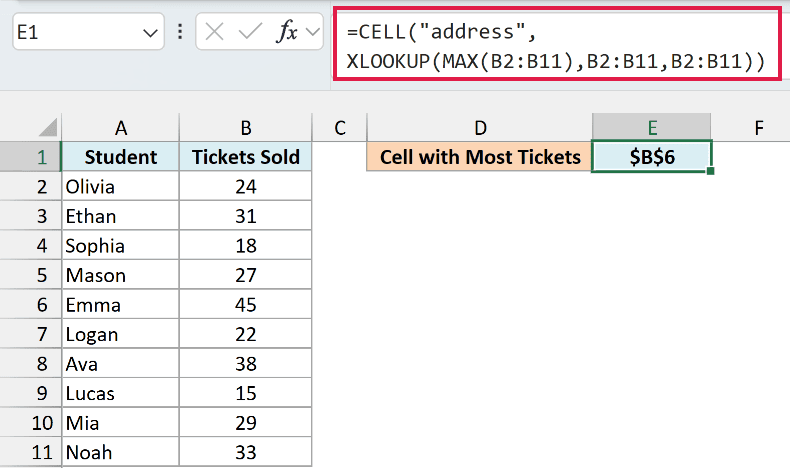Click the tickets value 15 for Lucas
790x468 pixels.
(x=245, y=393)
